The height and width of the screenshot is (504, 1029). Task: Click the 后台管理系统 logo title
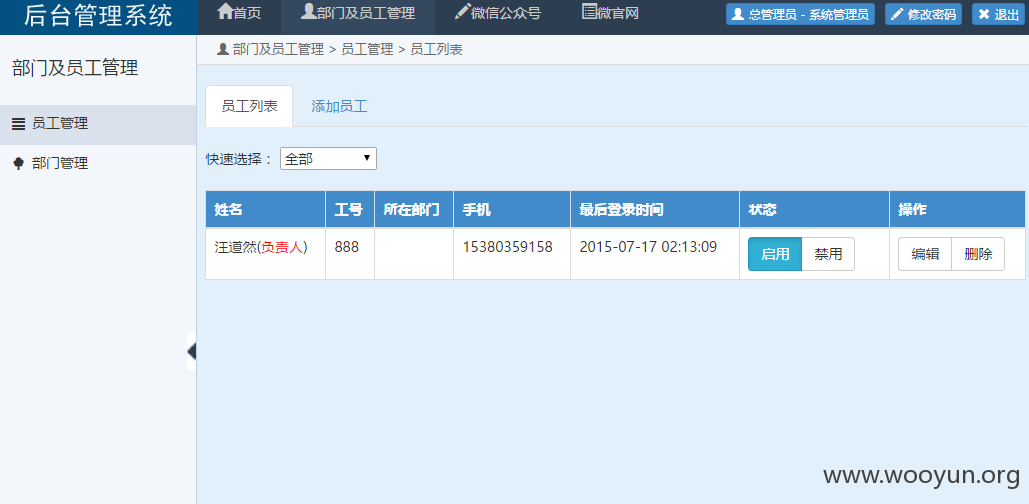click(x=98, y=16)
